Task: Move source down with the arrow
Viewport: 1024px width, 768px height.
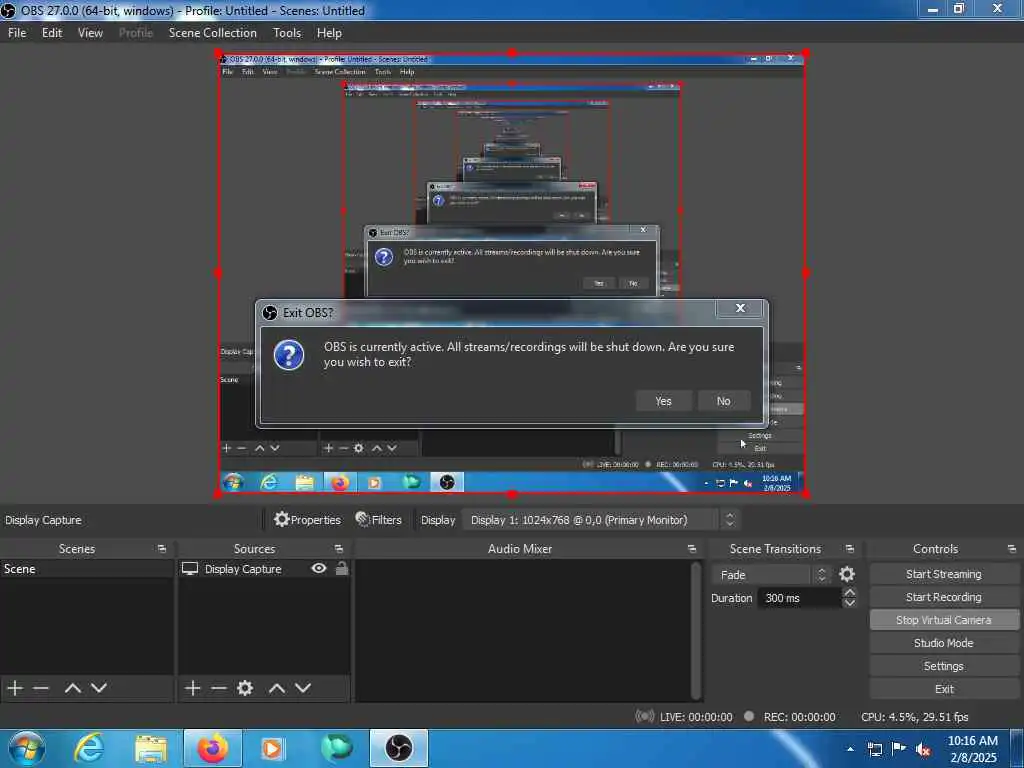Action: coord(302,688)
